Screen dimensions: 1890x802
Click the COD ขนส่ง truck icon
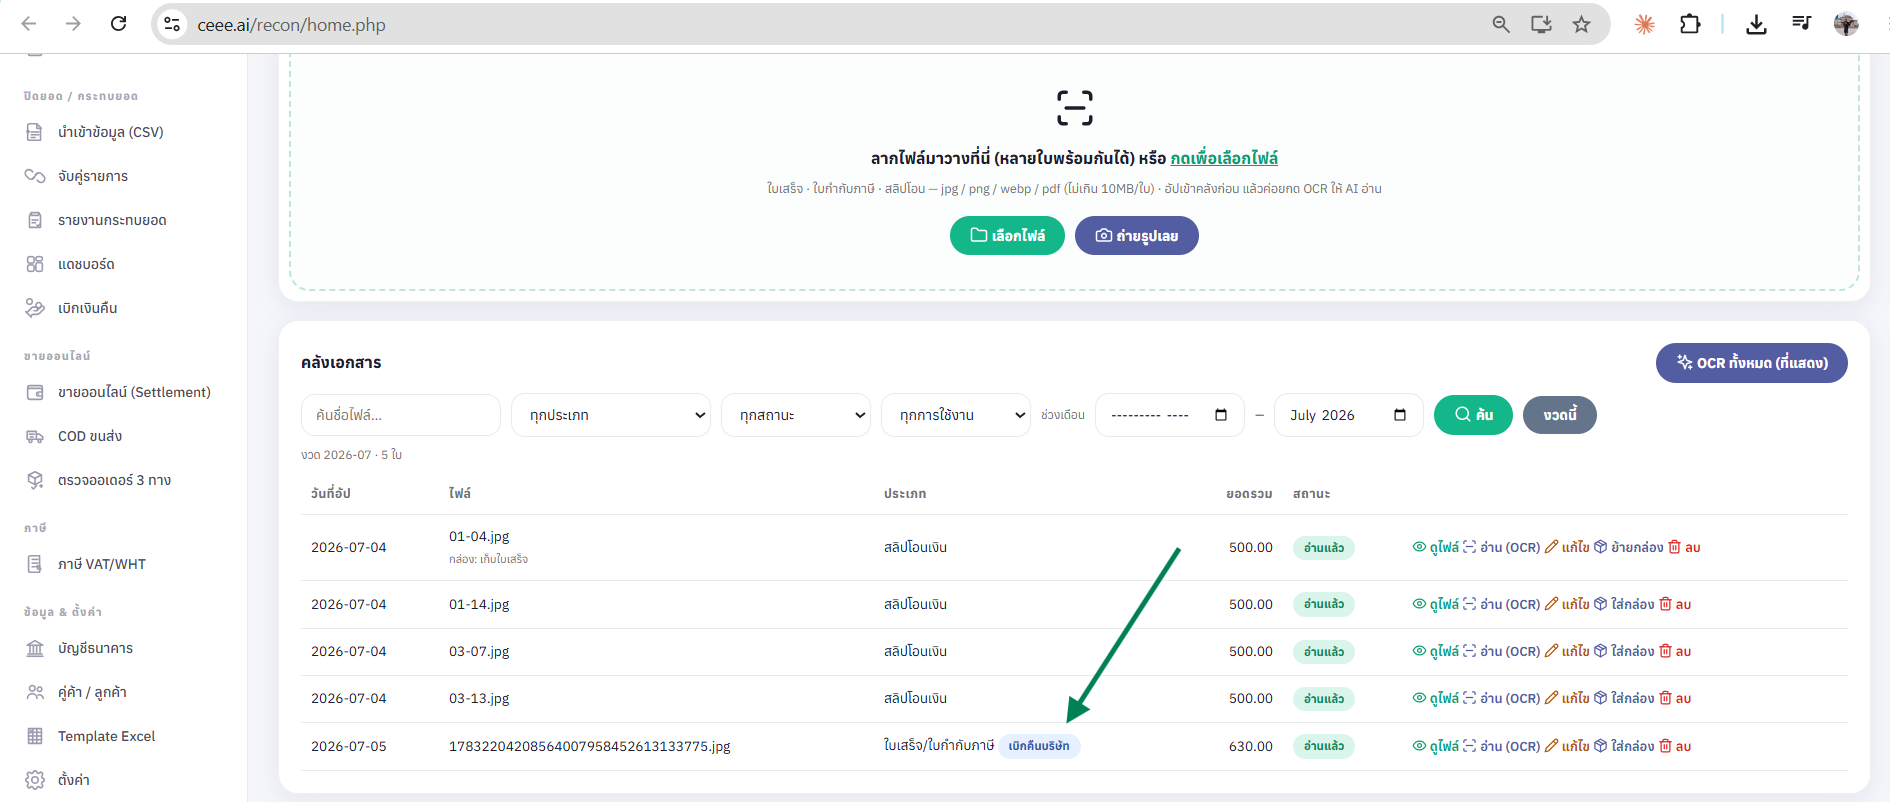pyautogui.click(x=35, y=436)
